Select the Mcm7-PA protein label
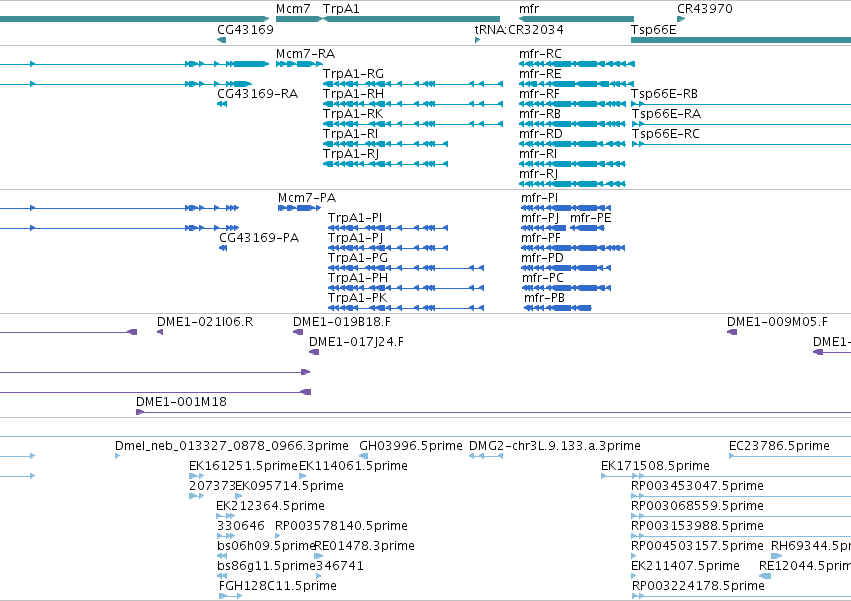 tap(307, 198)
